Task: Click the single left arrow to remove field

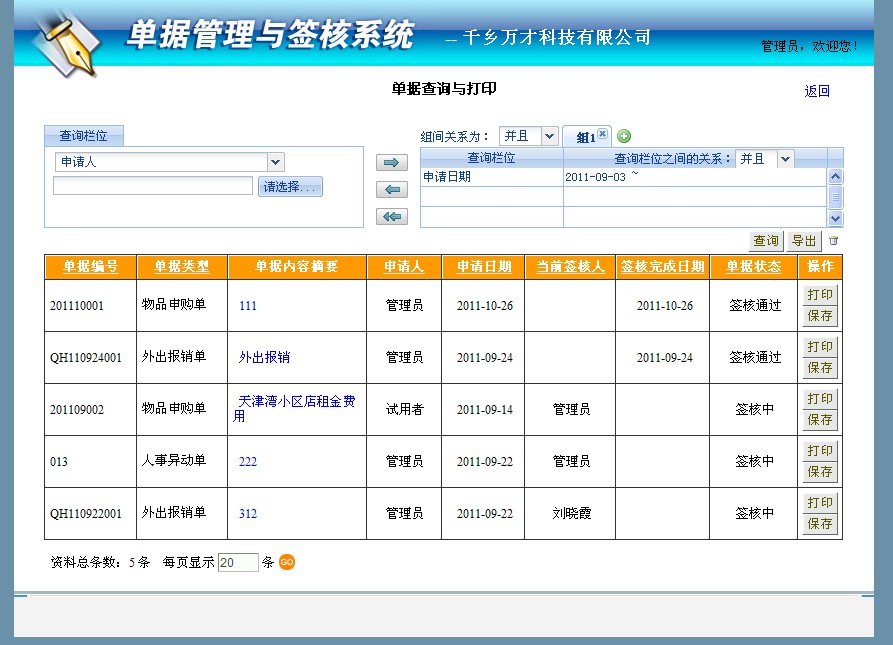Action: (391, 190)
